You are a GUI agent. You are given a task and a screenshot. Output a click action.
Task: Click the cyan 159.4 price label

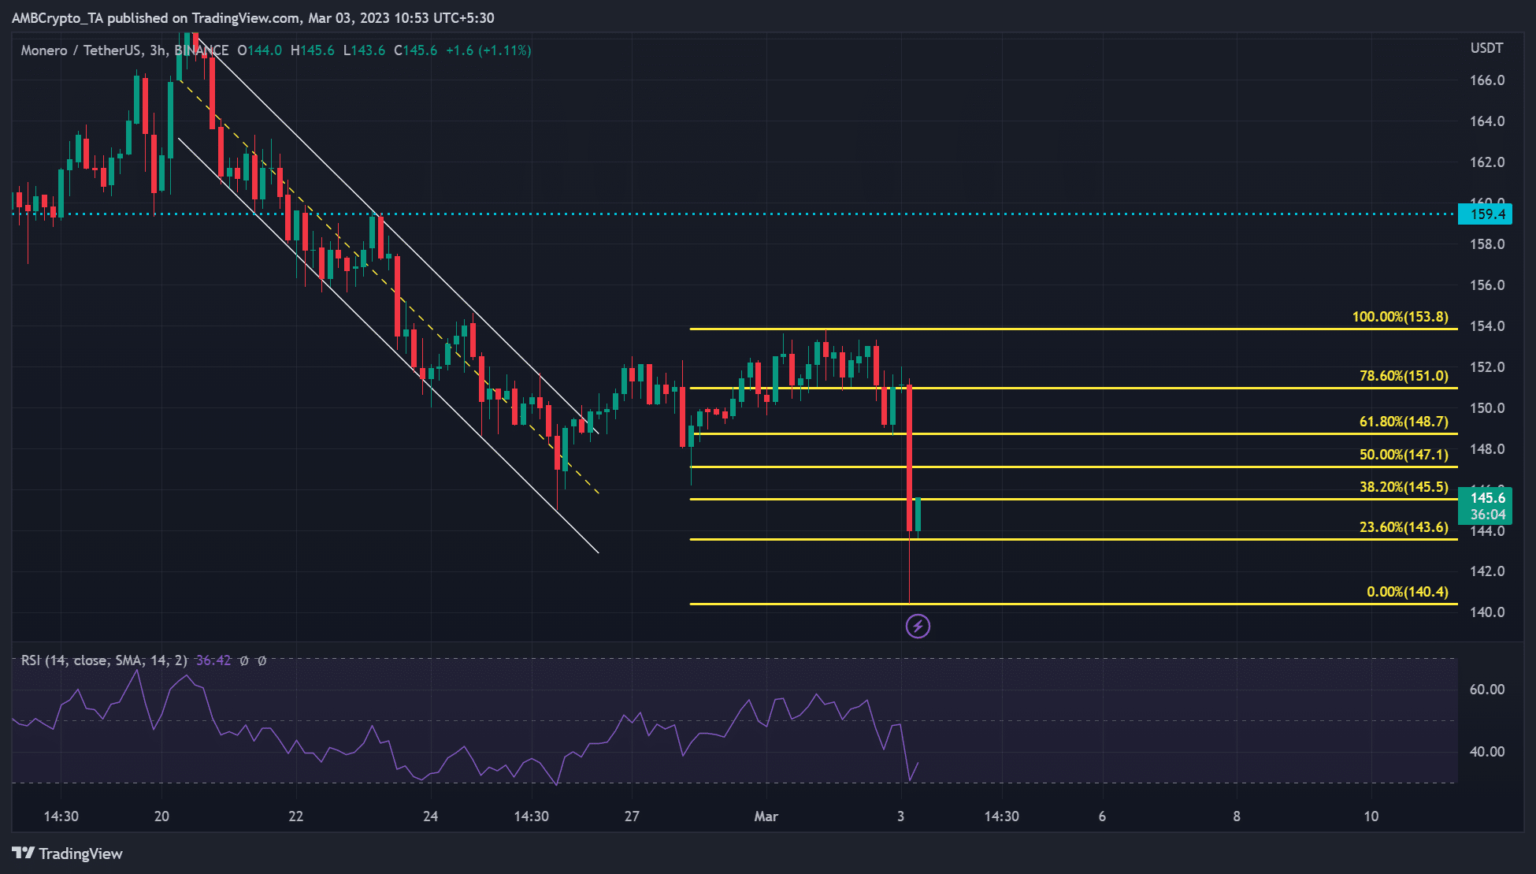click(x=1485, y=214)
